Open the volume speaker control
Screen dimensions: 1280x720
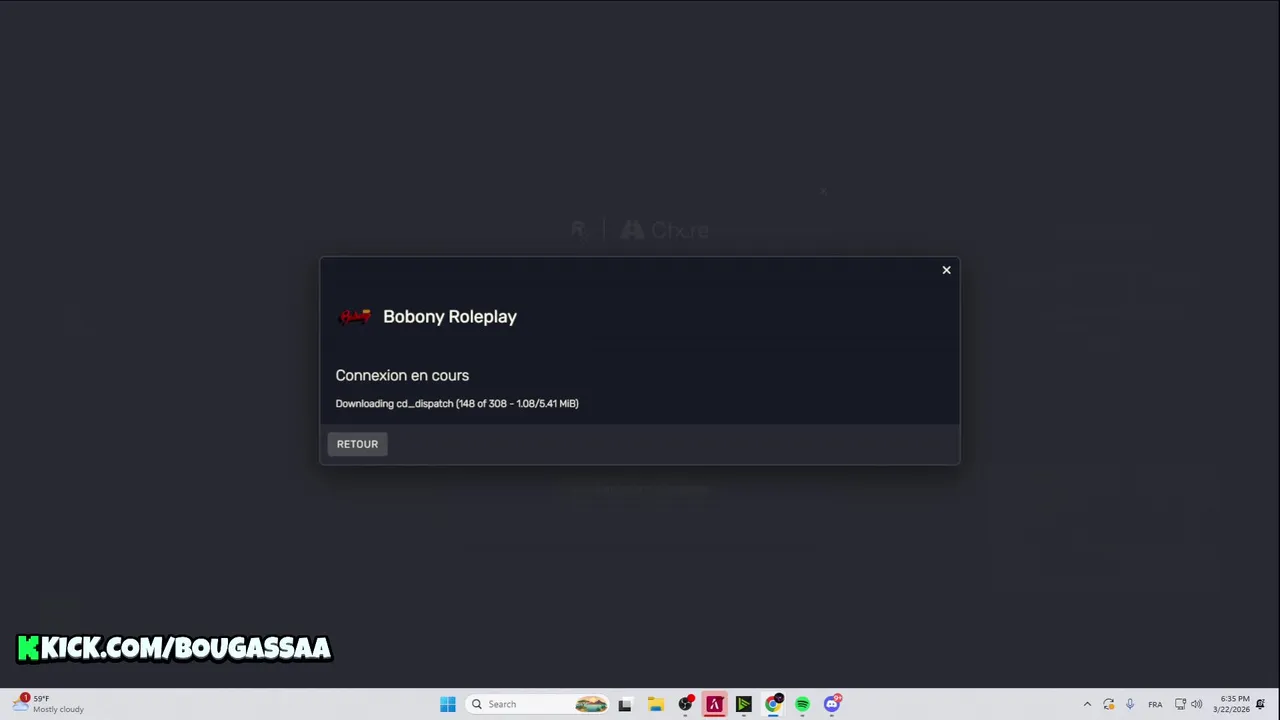pyautogui.click(x=1197, y=704)
